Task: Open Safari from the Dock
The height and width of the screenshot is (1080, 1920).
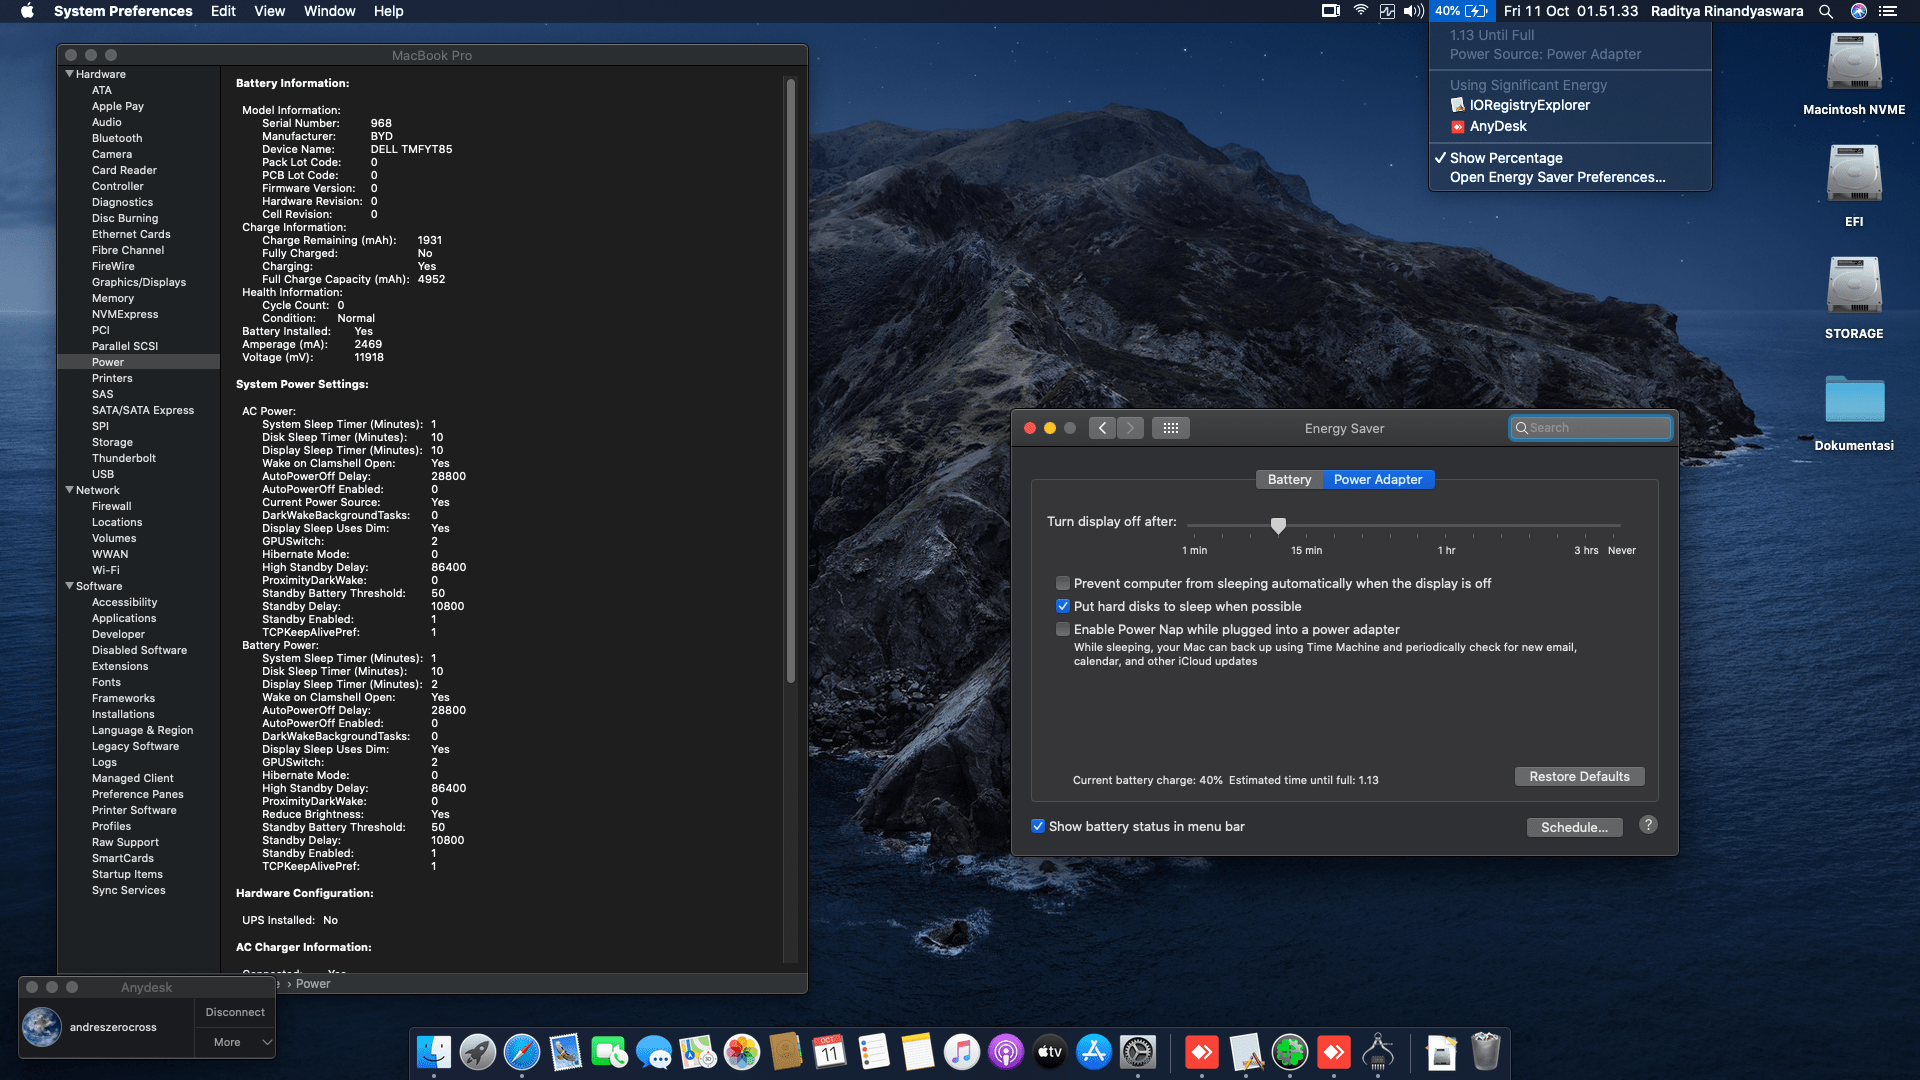Action: pos(521,1052)
